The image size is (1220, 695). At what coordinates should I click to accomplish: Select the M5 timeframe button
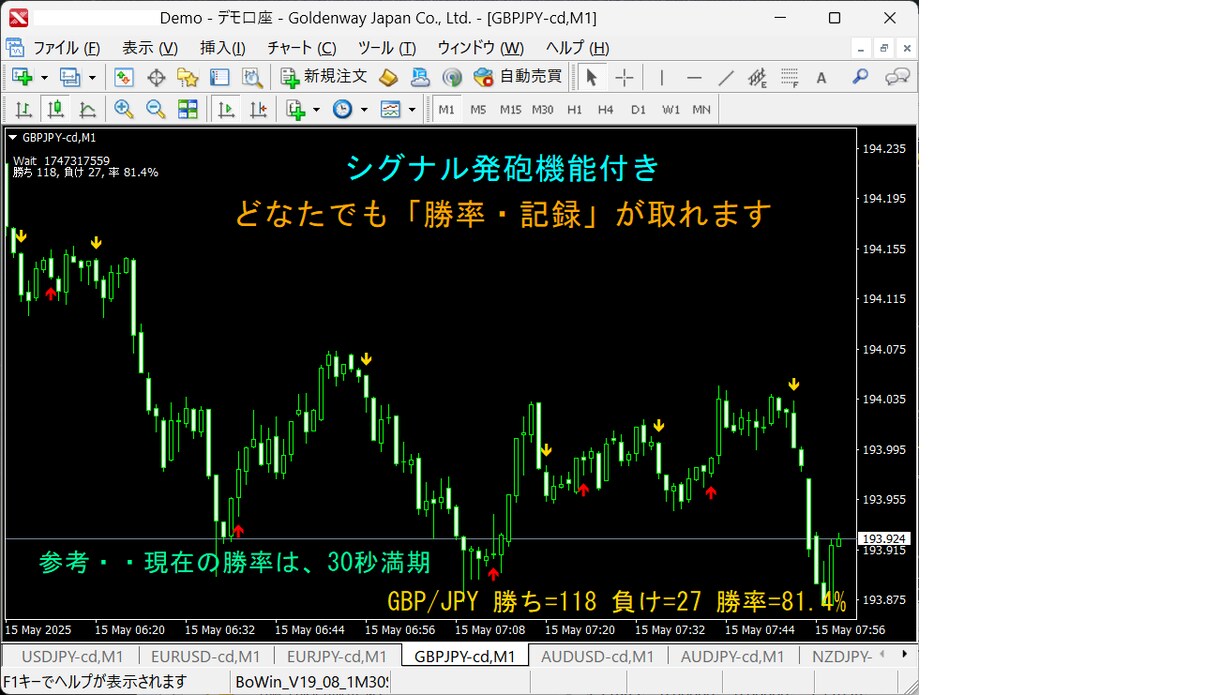(478, 109)
